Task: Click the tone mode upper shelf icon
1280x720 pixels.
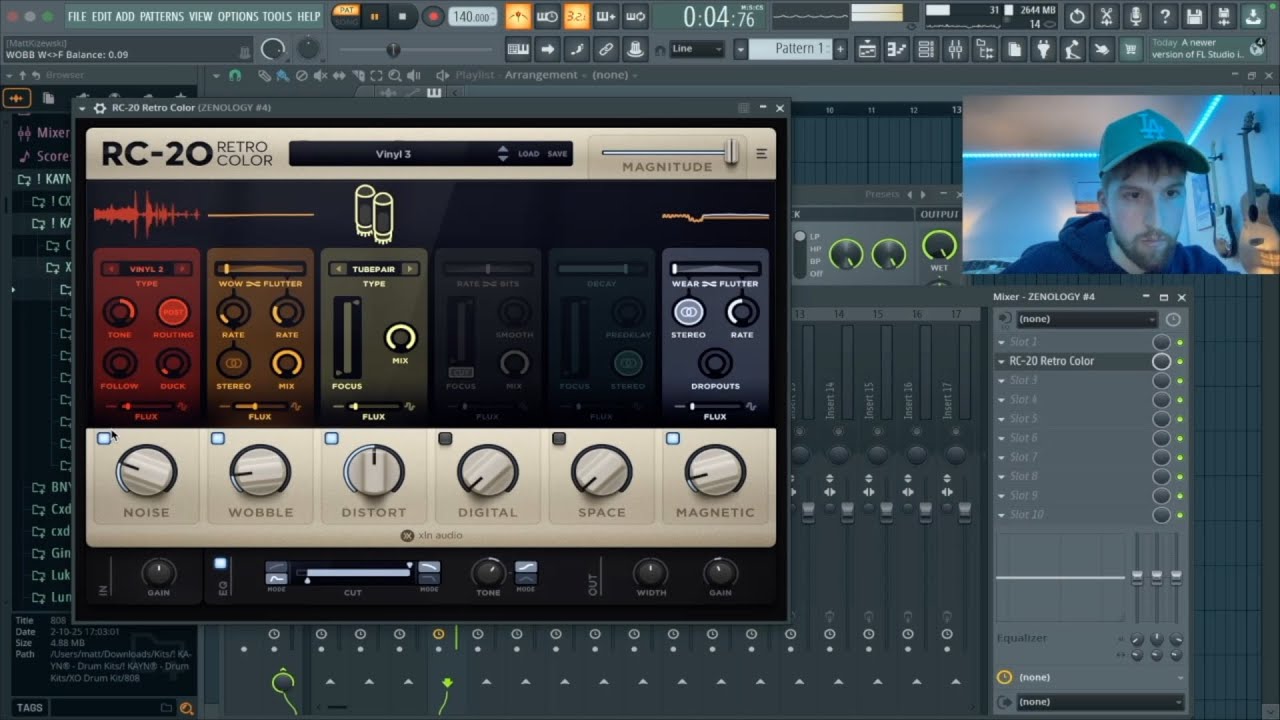Action: [525, 567]
